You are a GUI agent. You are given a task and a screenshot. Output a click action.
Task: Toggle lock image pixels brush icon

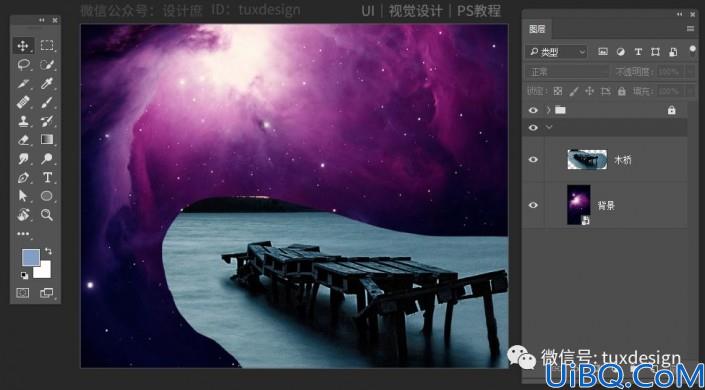click(x=574, y=91)
